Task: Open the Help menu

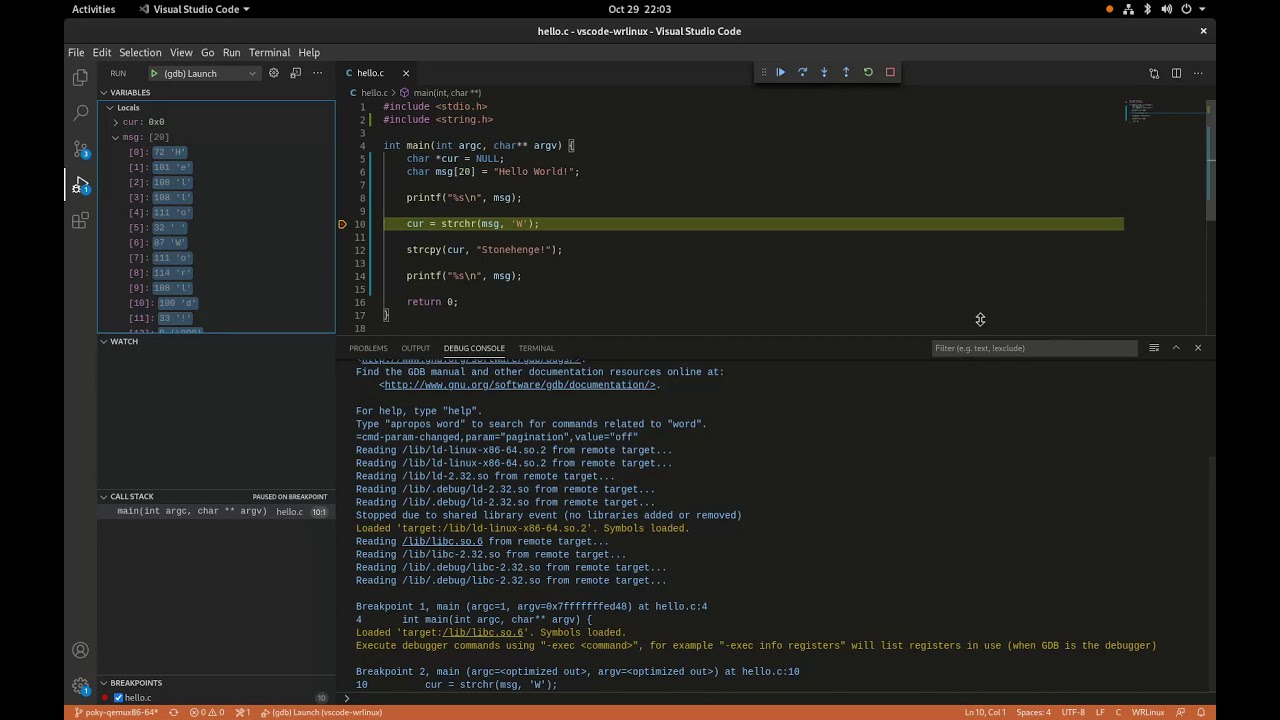Action: [309, 52]
